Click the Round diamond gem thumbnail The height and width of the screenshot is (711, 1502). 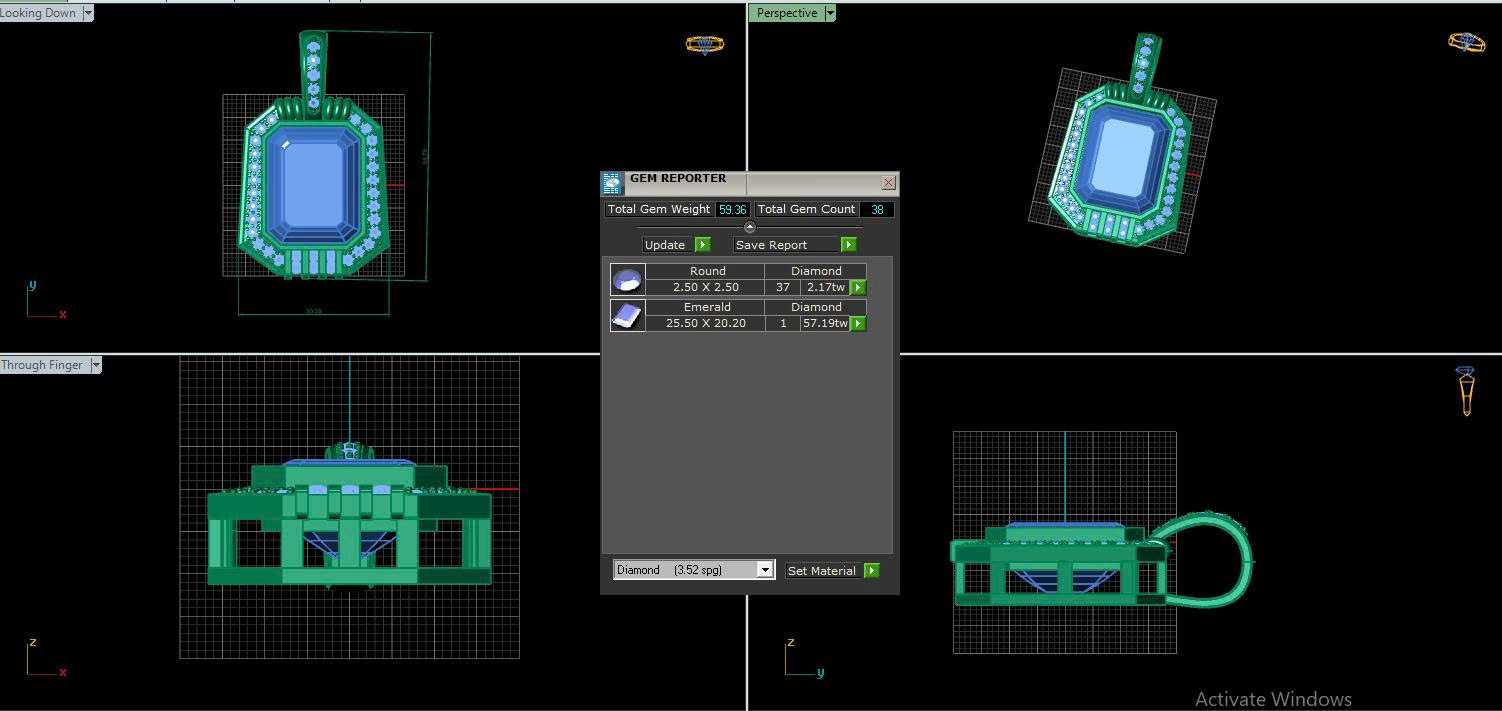pyautogui.click(x=627, y=279)
